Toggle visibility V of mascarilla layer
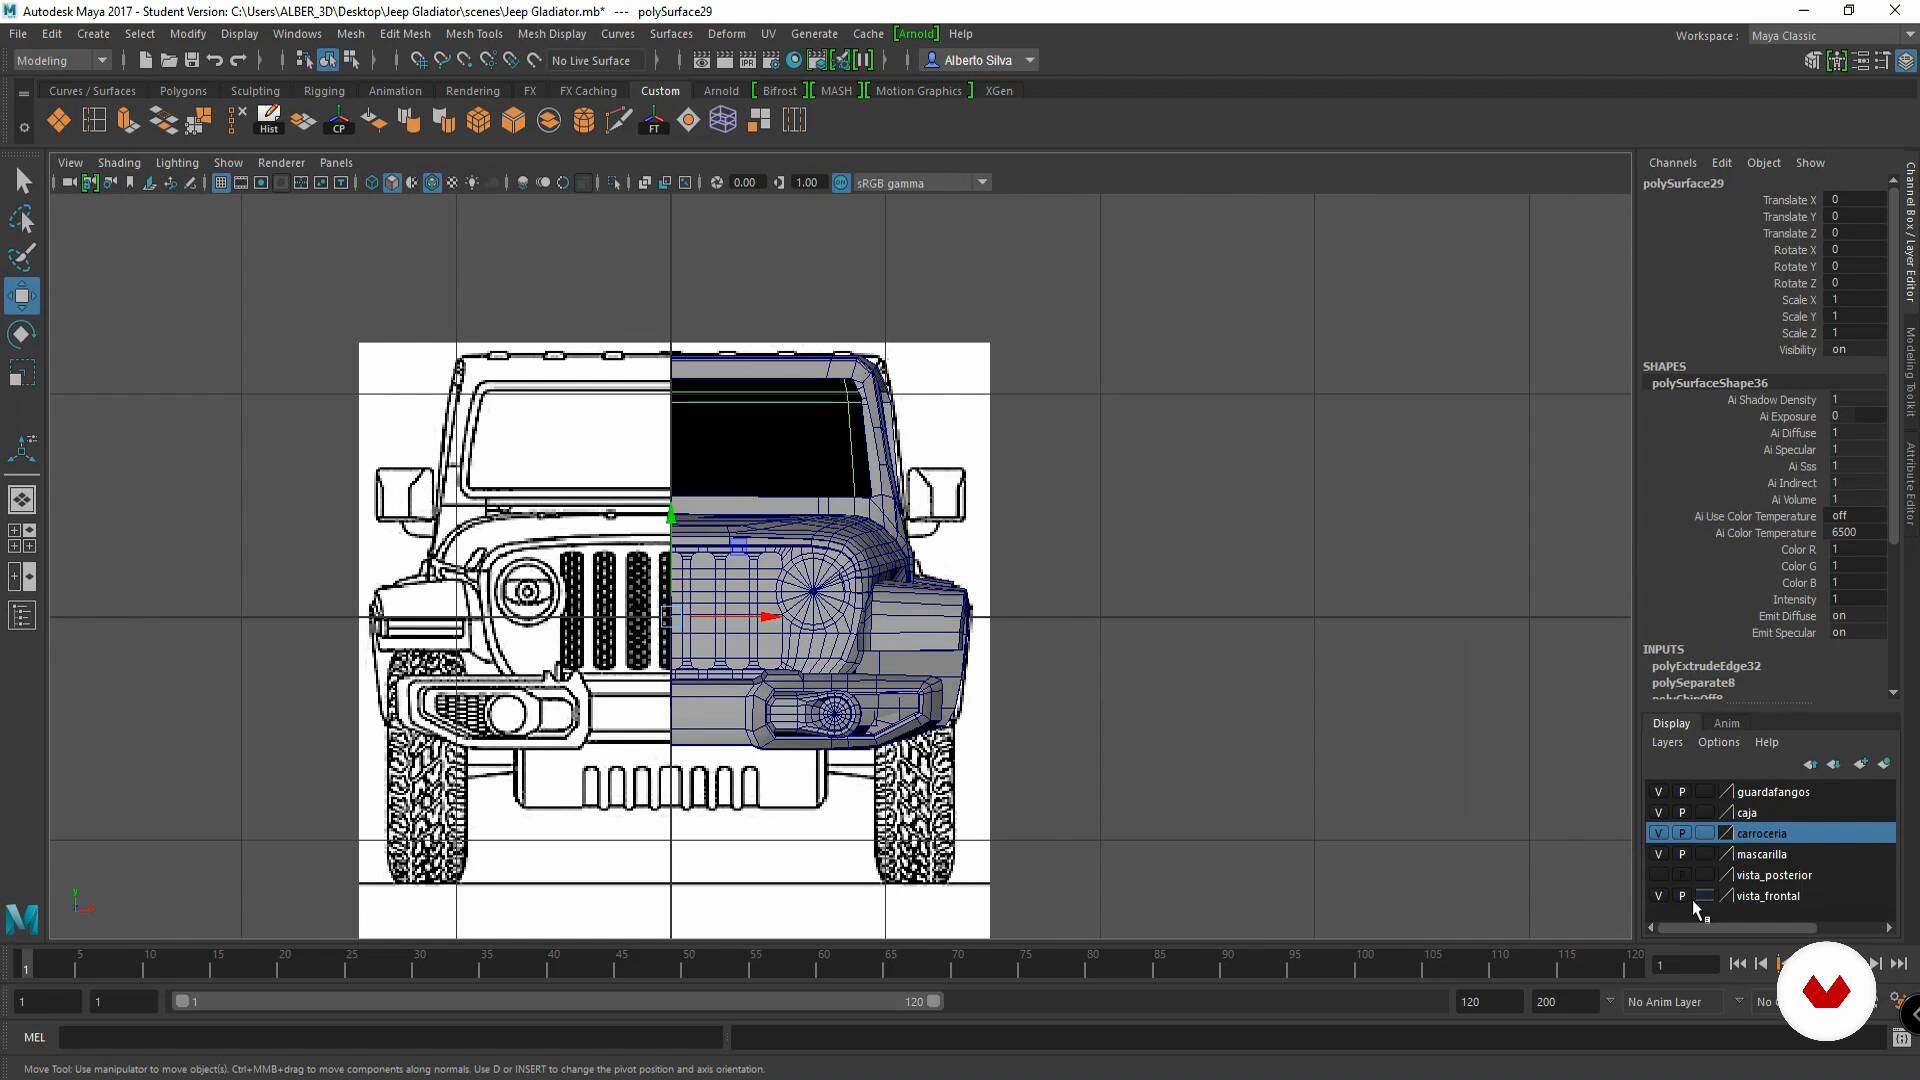This screenshot has width=1920, height=1080. [x=1658, y=855]
